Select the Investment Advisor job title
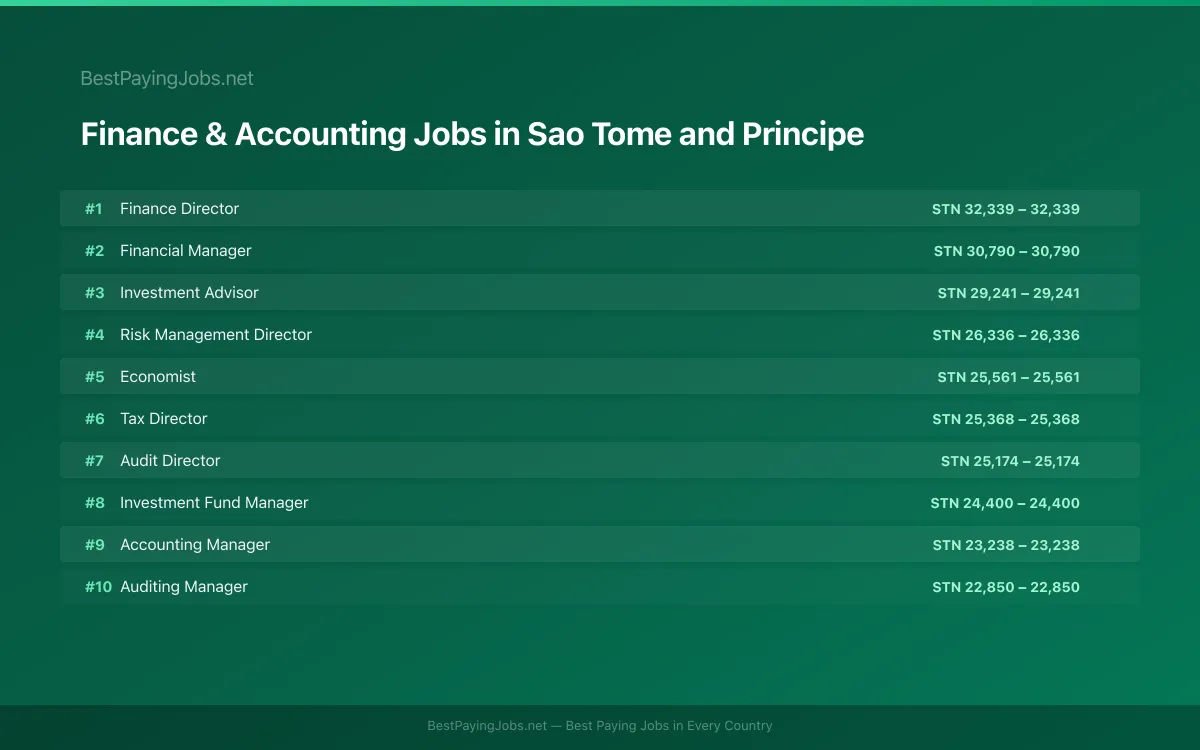The height and width of the screenshot is (750, 1200). [189, 292]
